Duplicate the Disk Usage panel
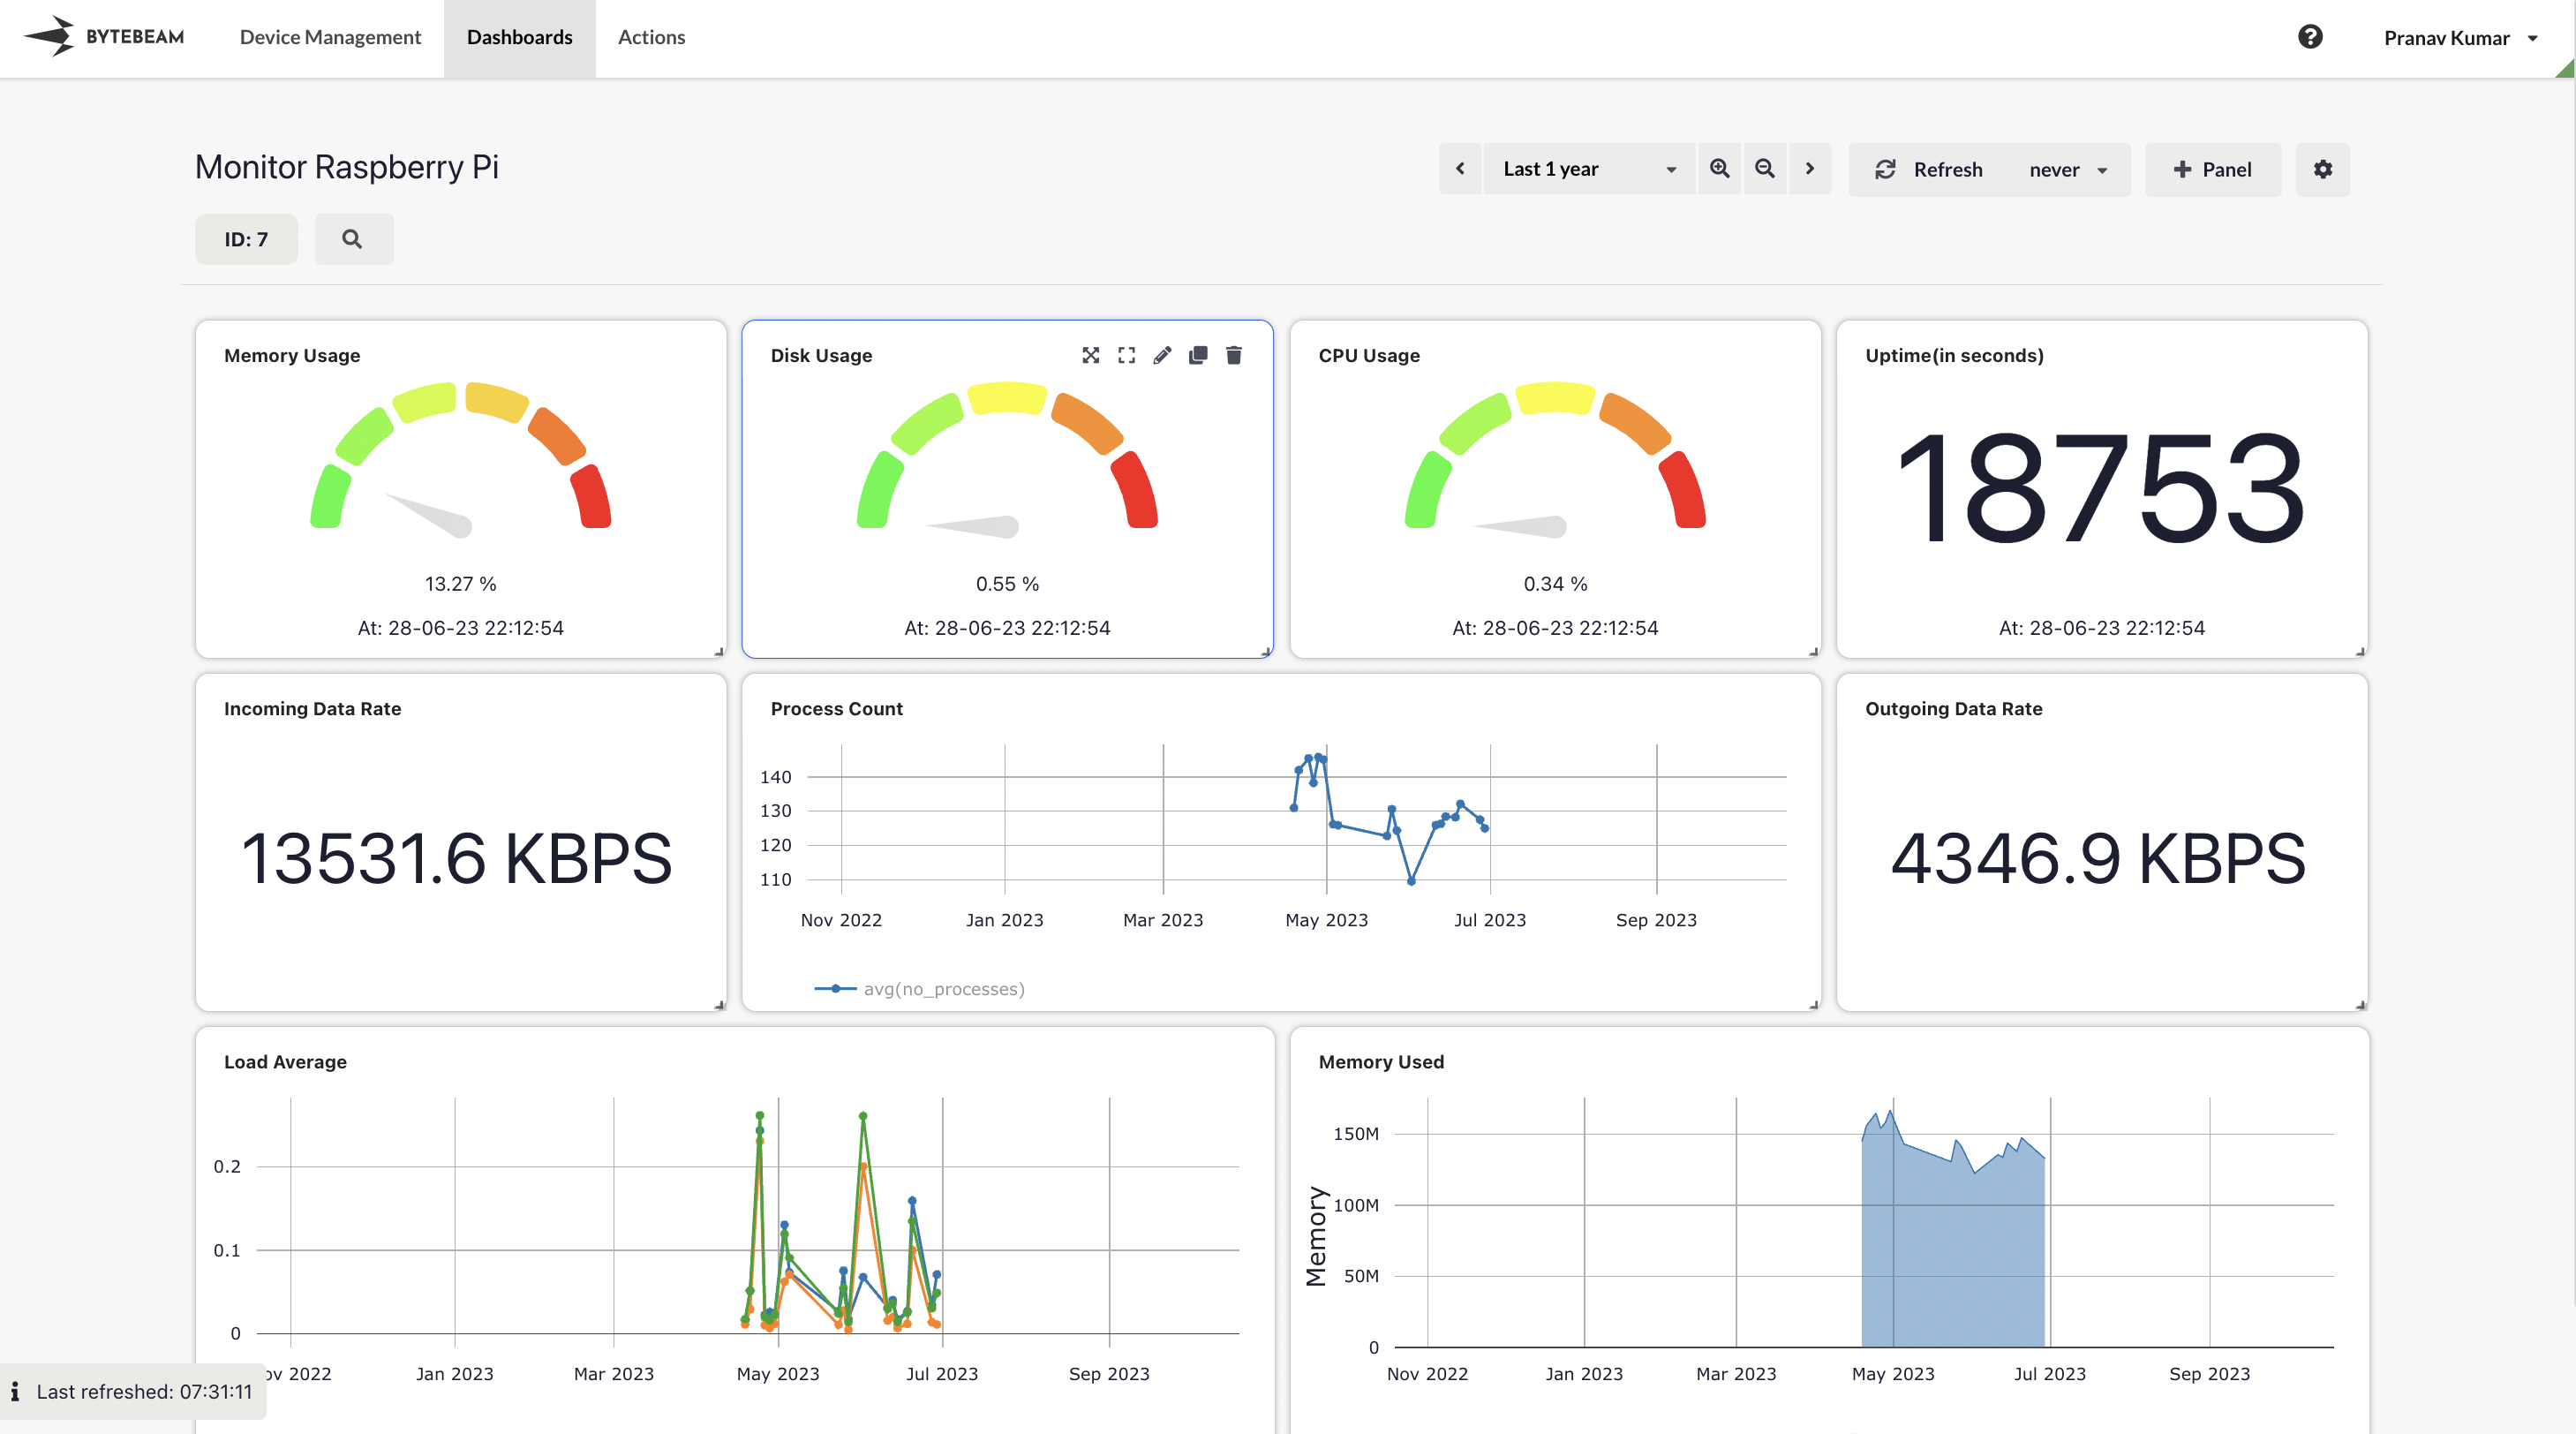2576x1434 pixels. [1198, 355]
